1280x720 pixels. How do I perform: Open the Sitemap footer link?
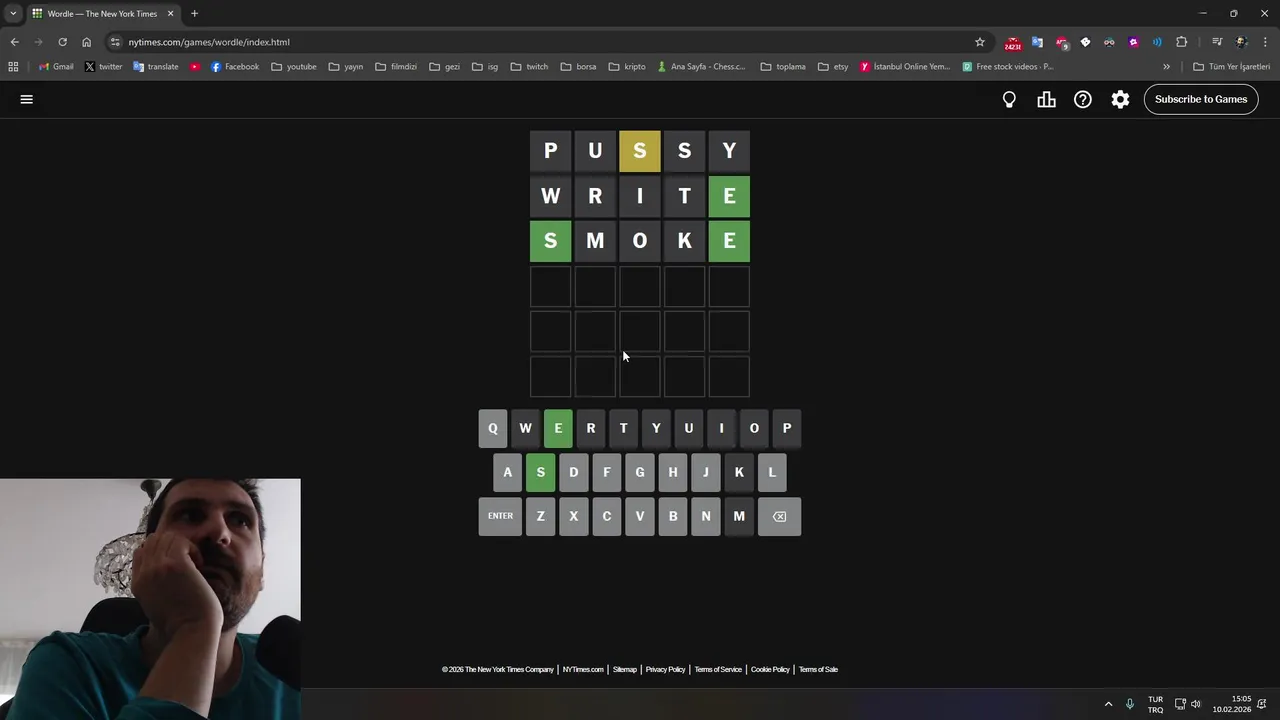[625, 669]
